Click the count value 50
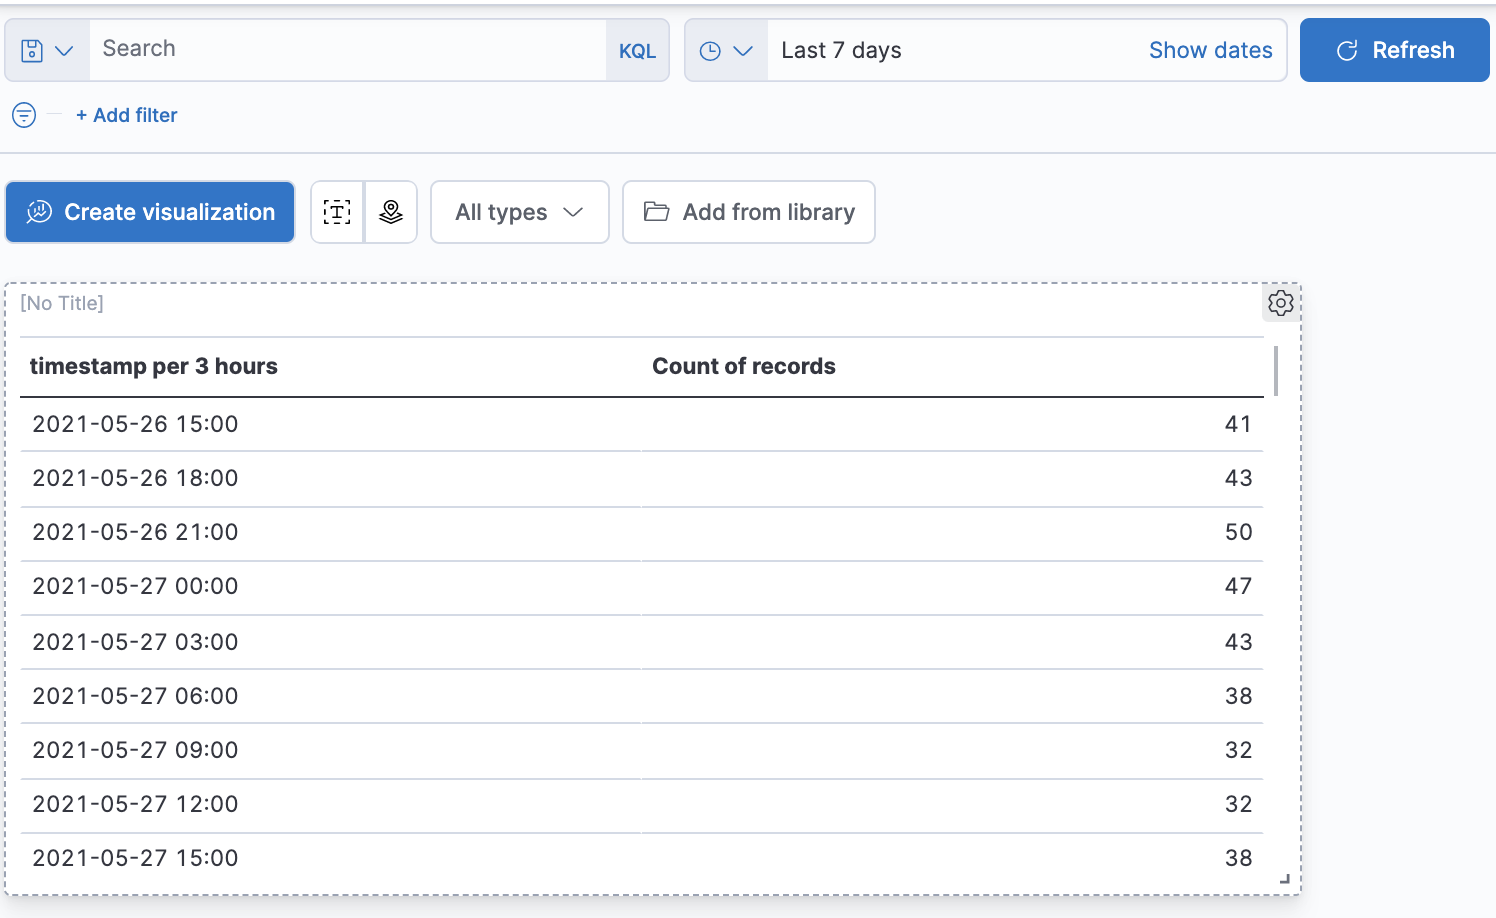This screenshot has height=918, width=1496. click(1238, 532)
